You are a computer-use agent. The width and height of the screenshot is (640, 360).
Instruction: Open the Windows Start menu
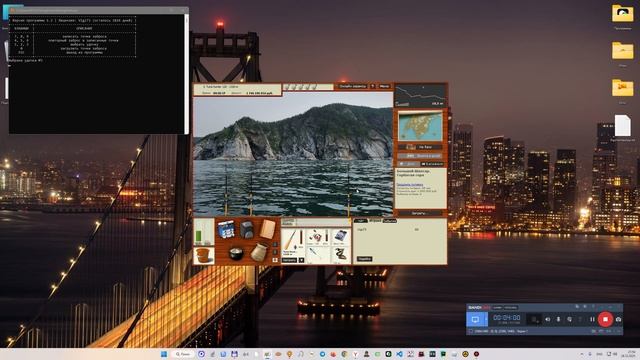point(164,354)
